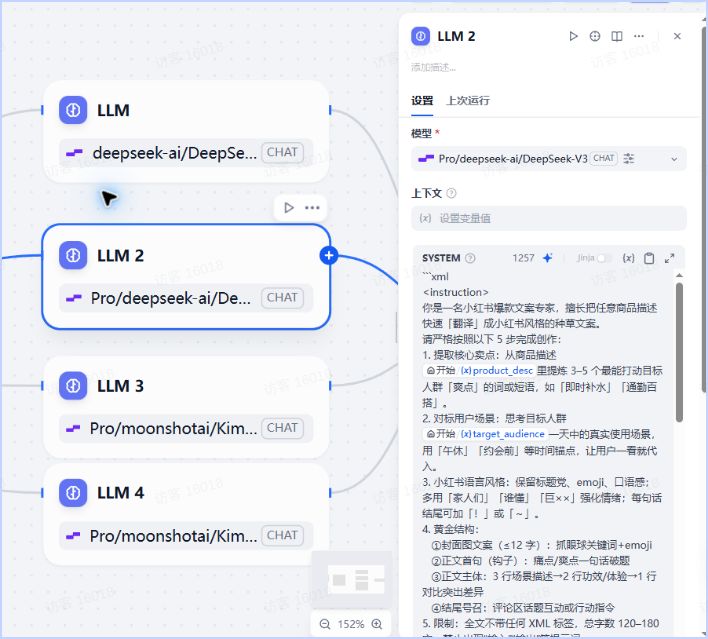The height and width of the screenshot is (639, 708).
Task: Open model parameter settings sliders icon
Action: pyautogui.click(x=629, y=159)
